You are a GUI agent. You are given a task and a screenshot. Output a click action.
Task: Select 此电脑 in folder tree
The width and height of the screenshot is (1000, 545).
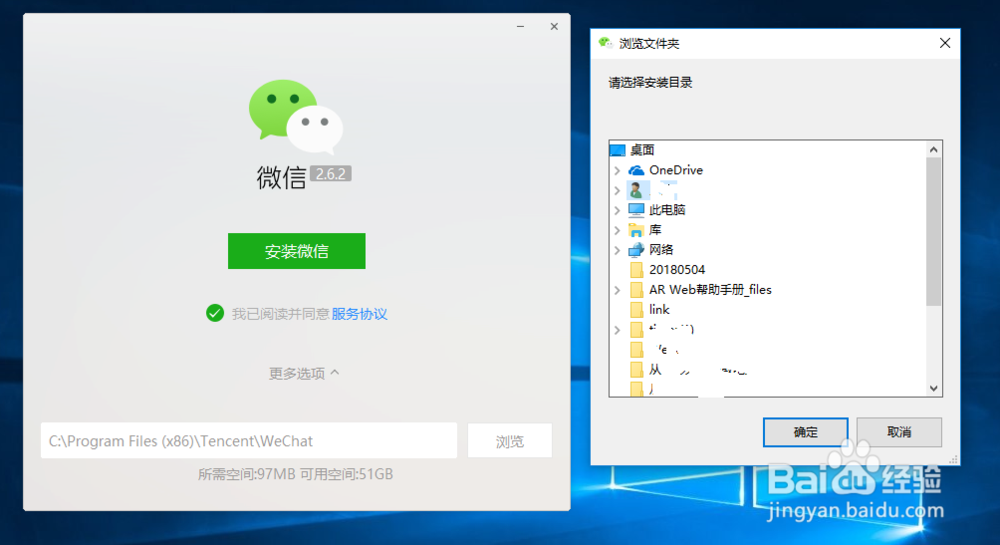[x=667, y=210]
